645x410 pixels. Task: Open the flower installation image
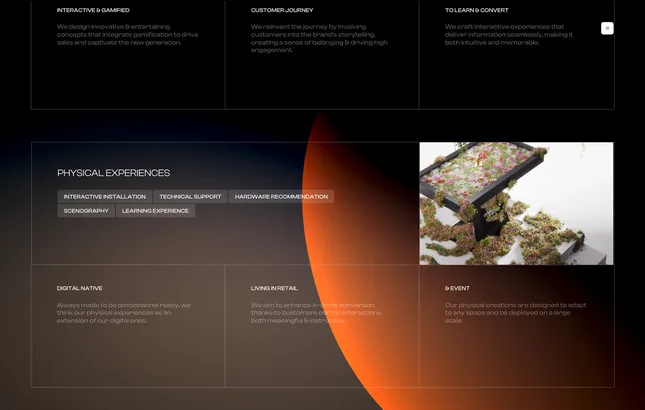[516, 204]
